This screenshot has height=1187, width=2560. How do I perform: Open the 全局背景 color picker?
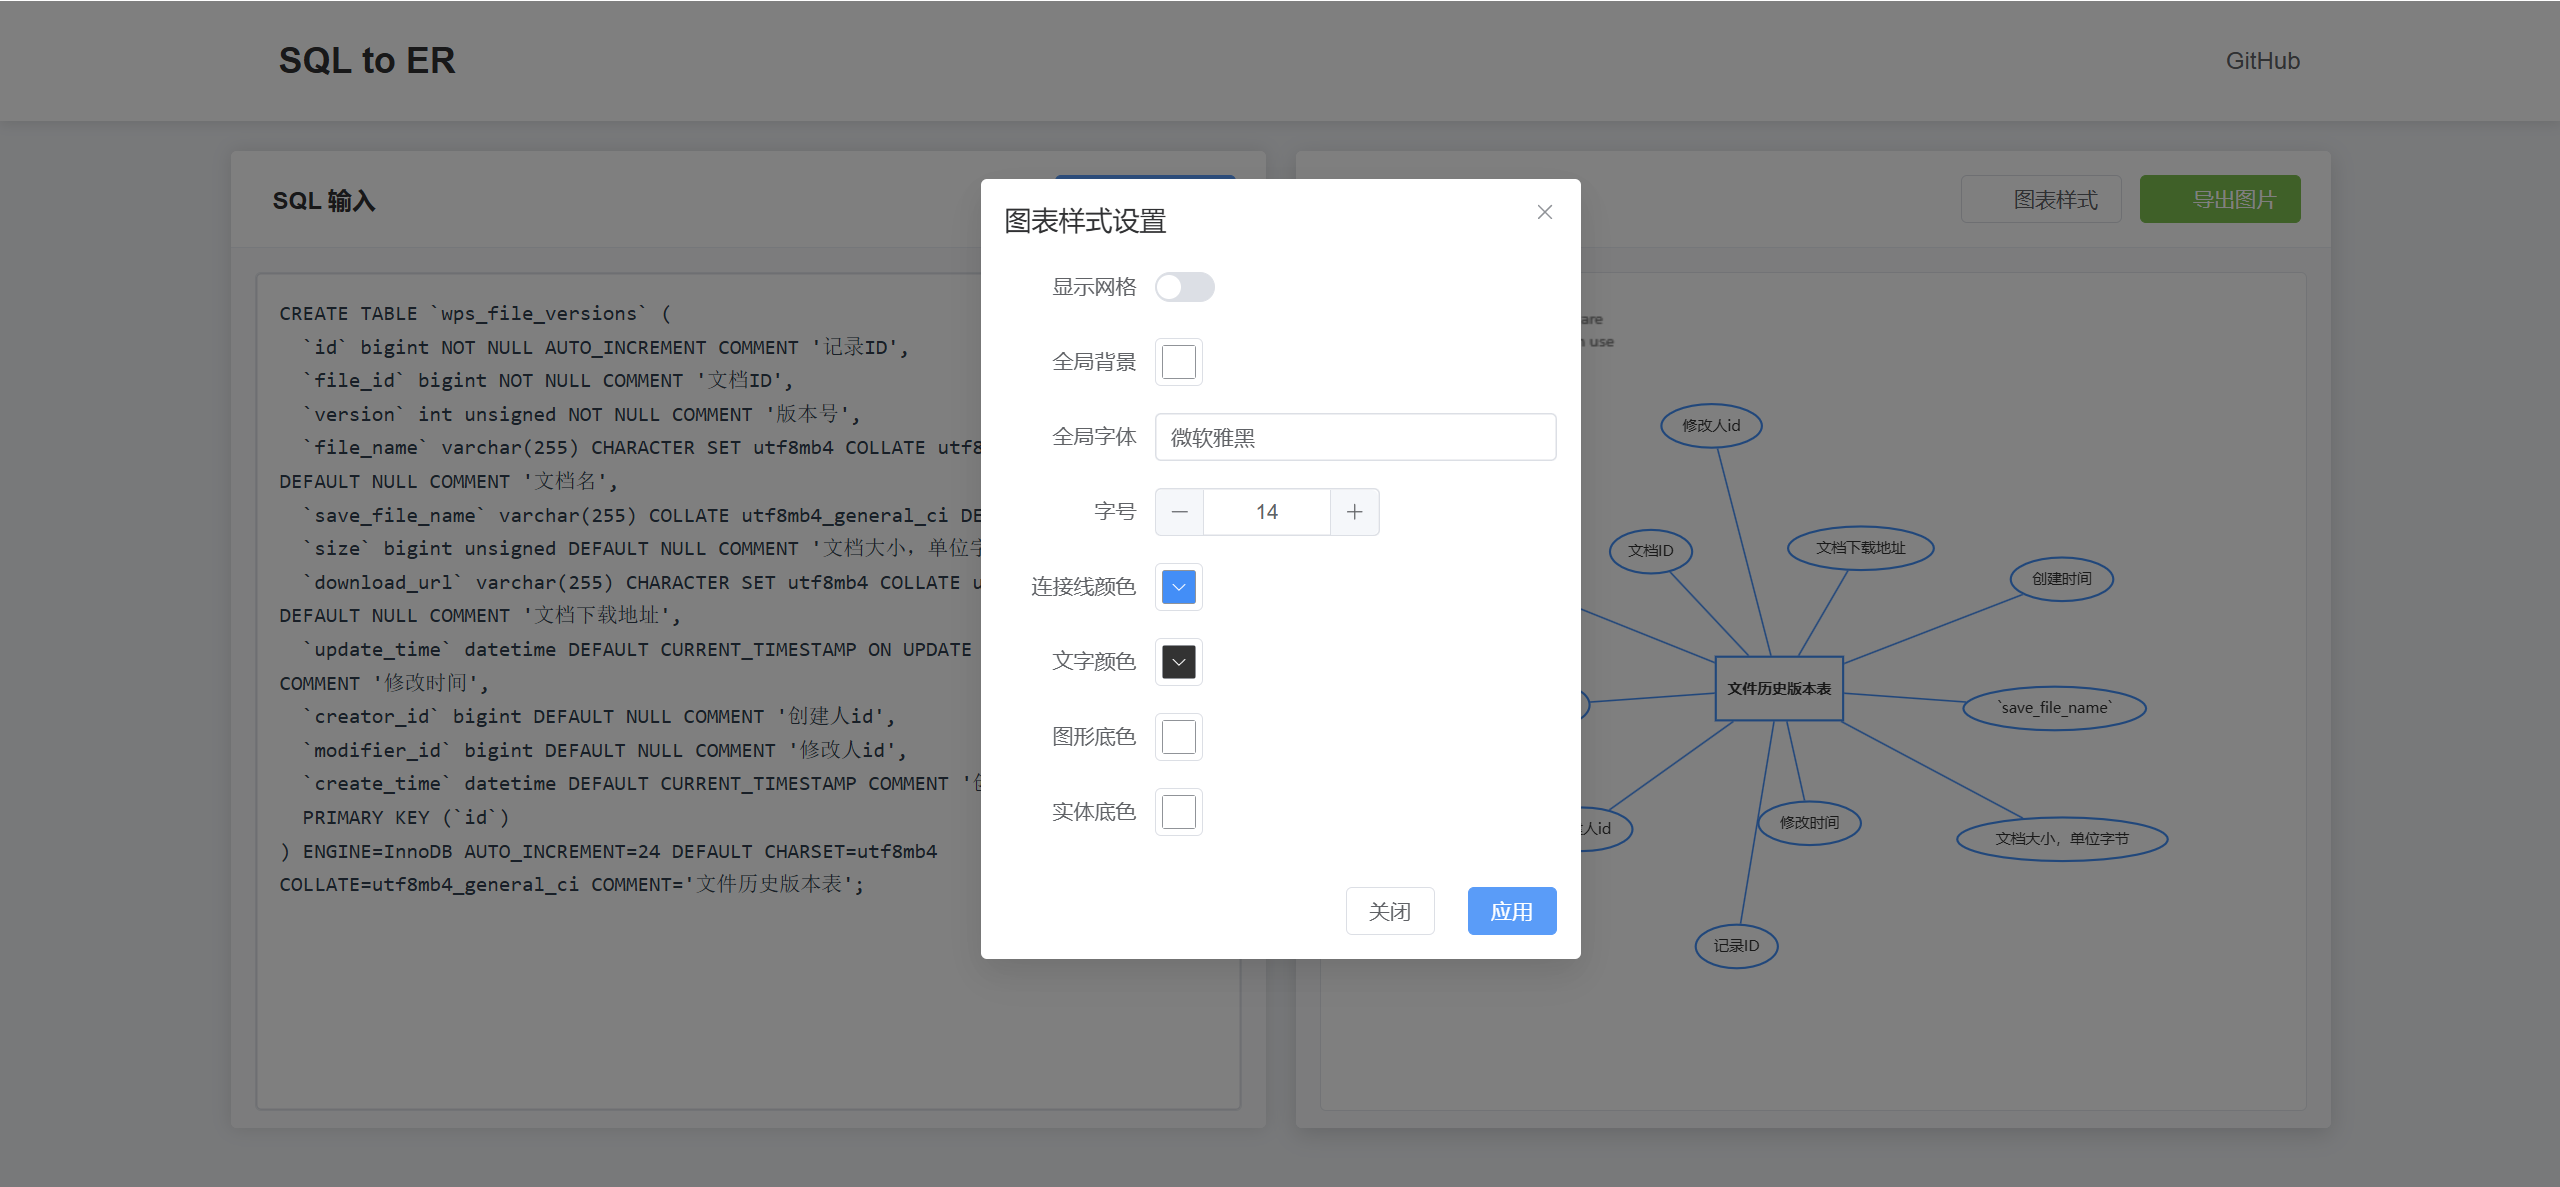coord(1178,362)
